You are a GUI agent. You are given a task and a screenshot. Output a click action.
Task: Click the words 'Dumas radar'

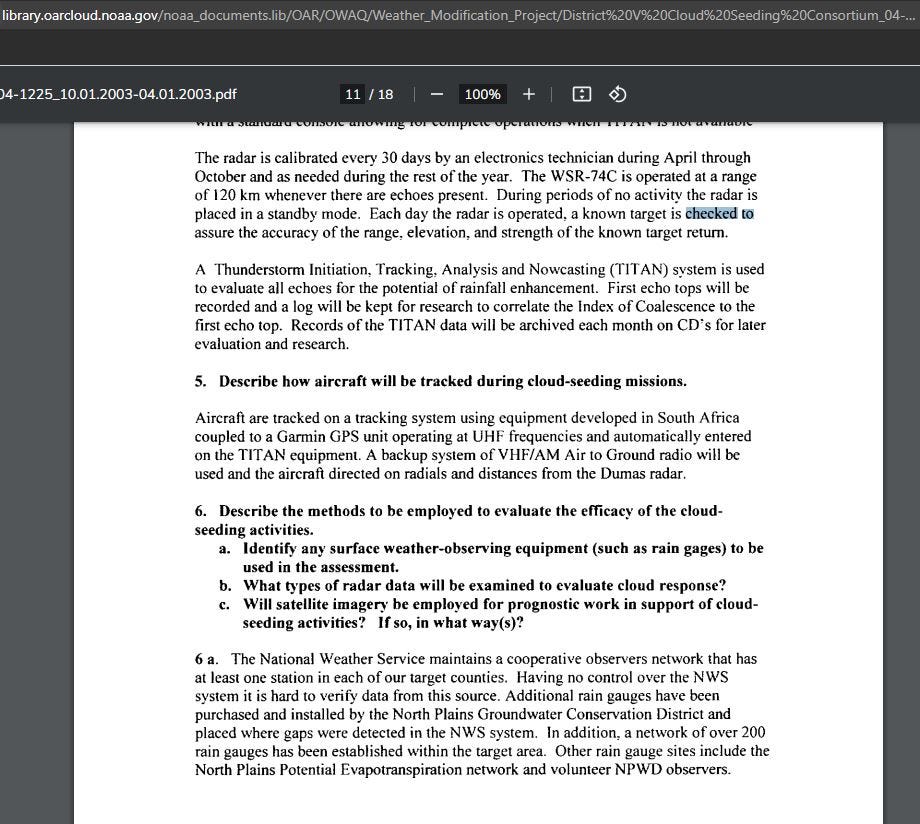[x=642, y=474]
